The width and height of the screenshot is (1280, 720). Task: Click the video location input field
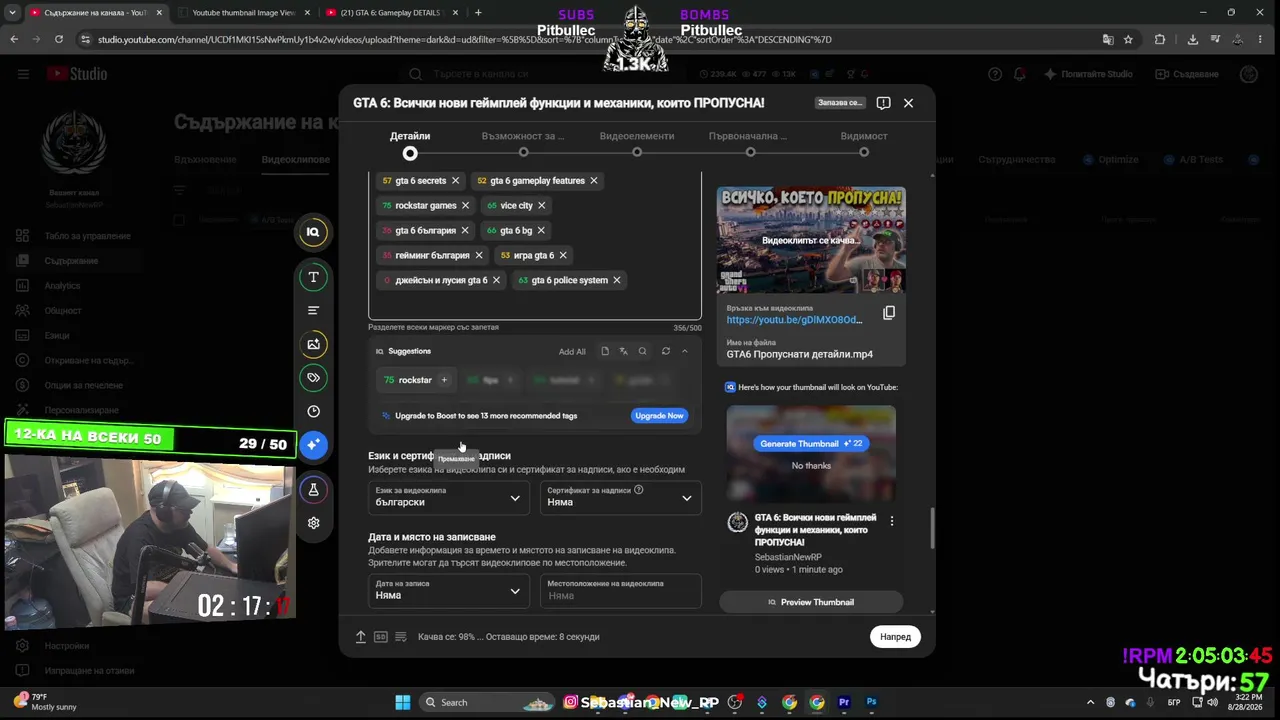tap(620, 590)
